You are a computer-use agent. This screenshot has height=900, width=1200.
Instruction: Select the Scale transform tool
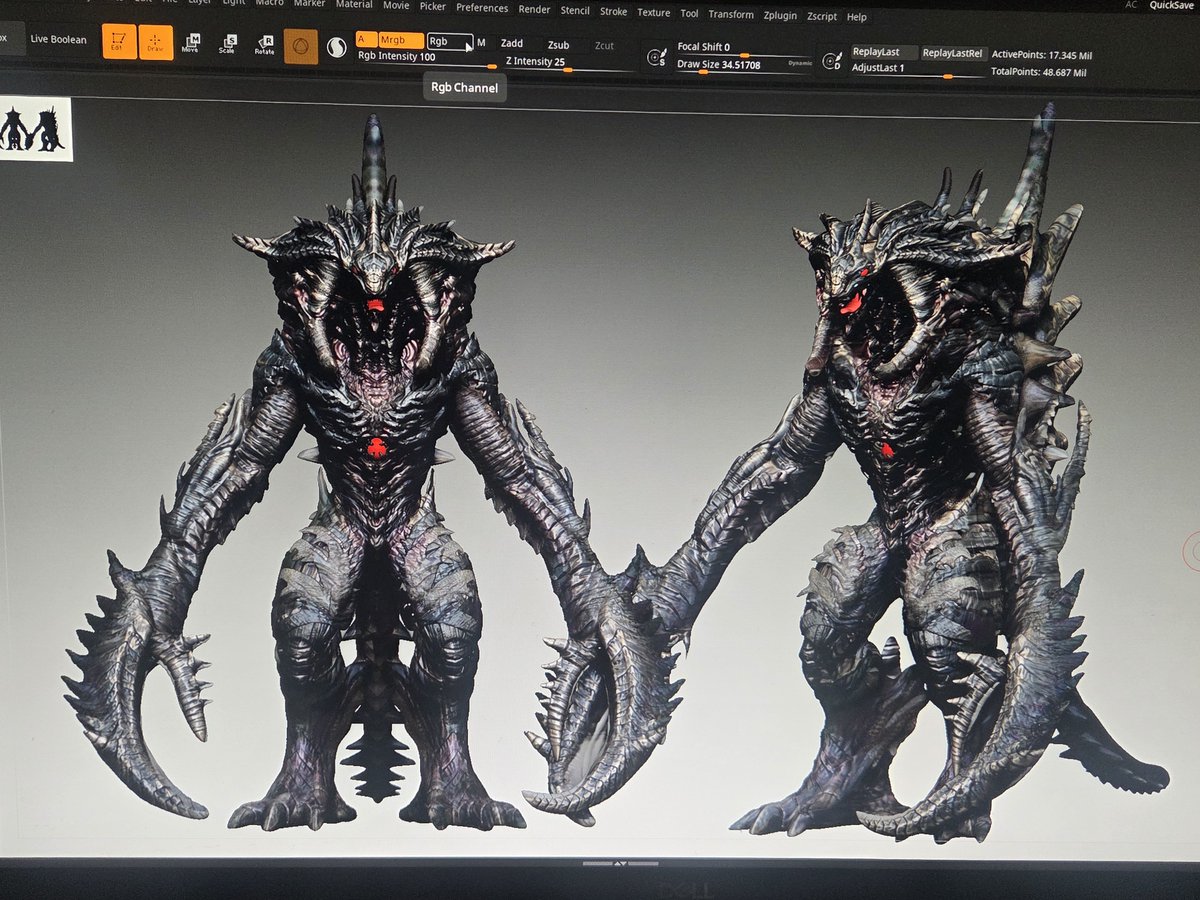227,43
